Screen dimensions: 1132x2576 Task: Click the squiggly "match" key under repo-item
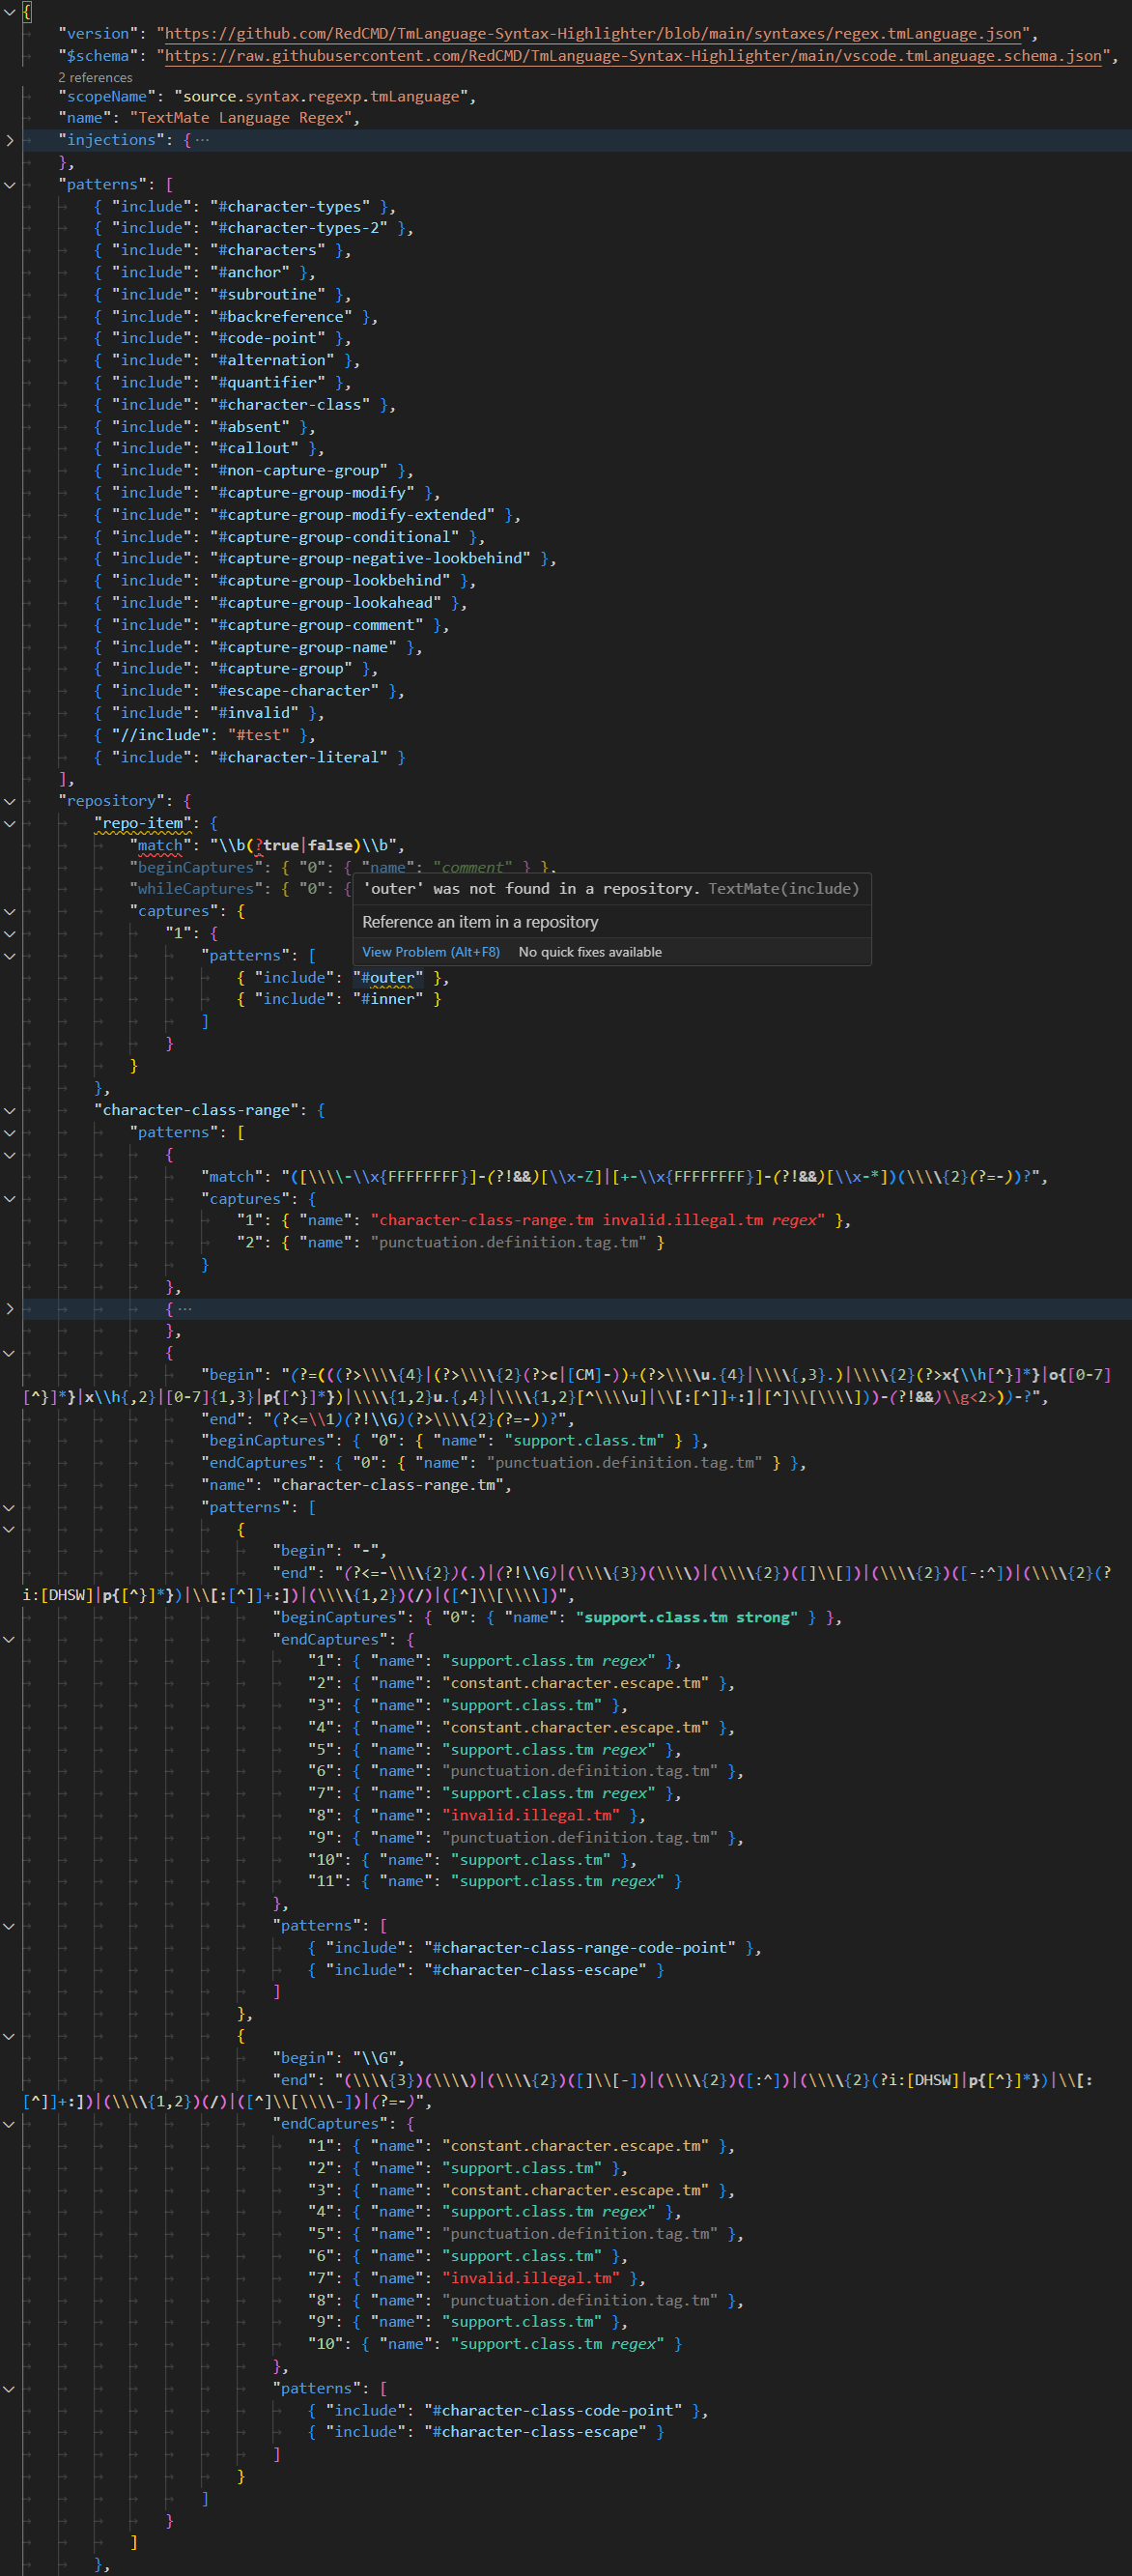point(161,845)
